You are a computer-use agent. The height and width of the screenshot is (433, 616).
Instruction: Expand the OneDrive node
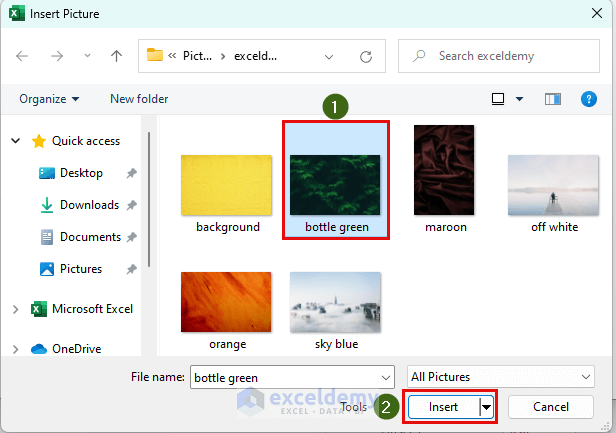(x=15, y=349)
